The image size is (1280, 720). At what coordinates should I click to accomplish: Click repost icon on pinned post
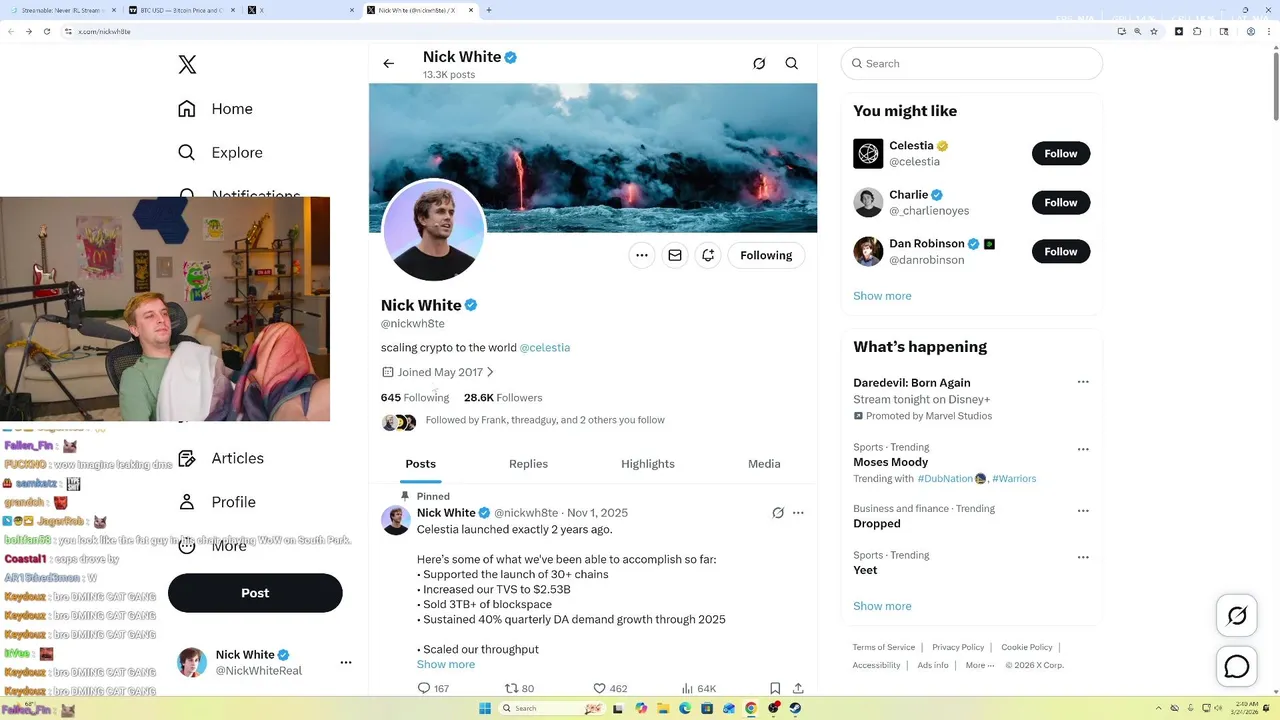pos(511,688)
